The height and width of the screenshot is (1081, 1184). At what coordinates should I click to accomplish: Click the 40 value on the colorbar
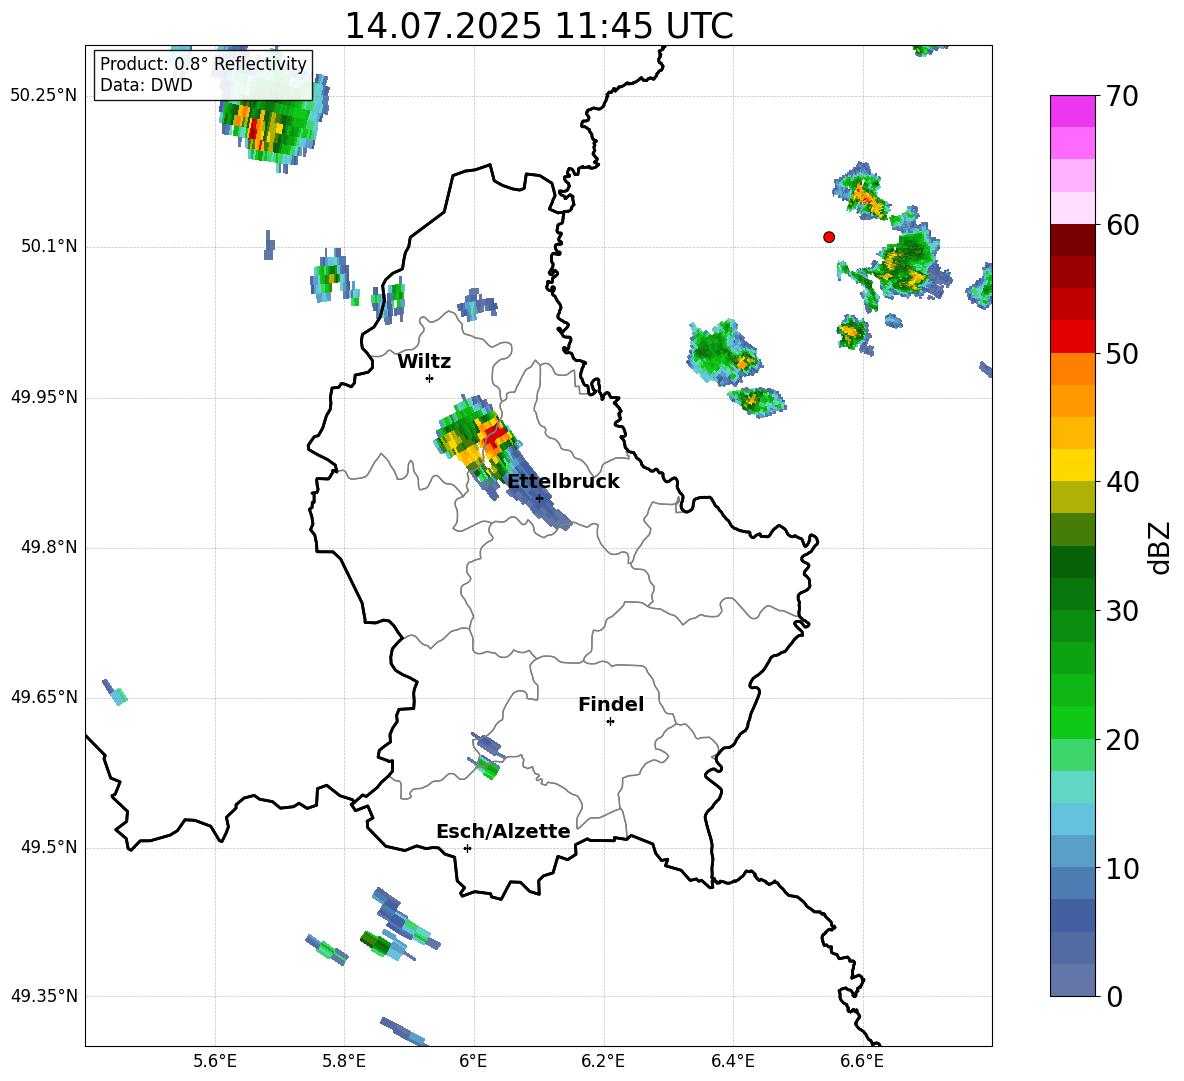pos(1122,482)
